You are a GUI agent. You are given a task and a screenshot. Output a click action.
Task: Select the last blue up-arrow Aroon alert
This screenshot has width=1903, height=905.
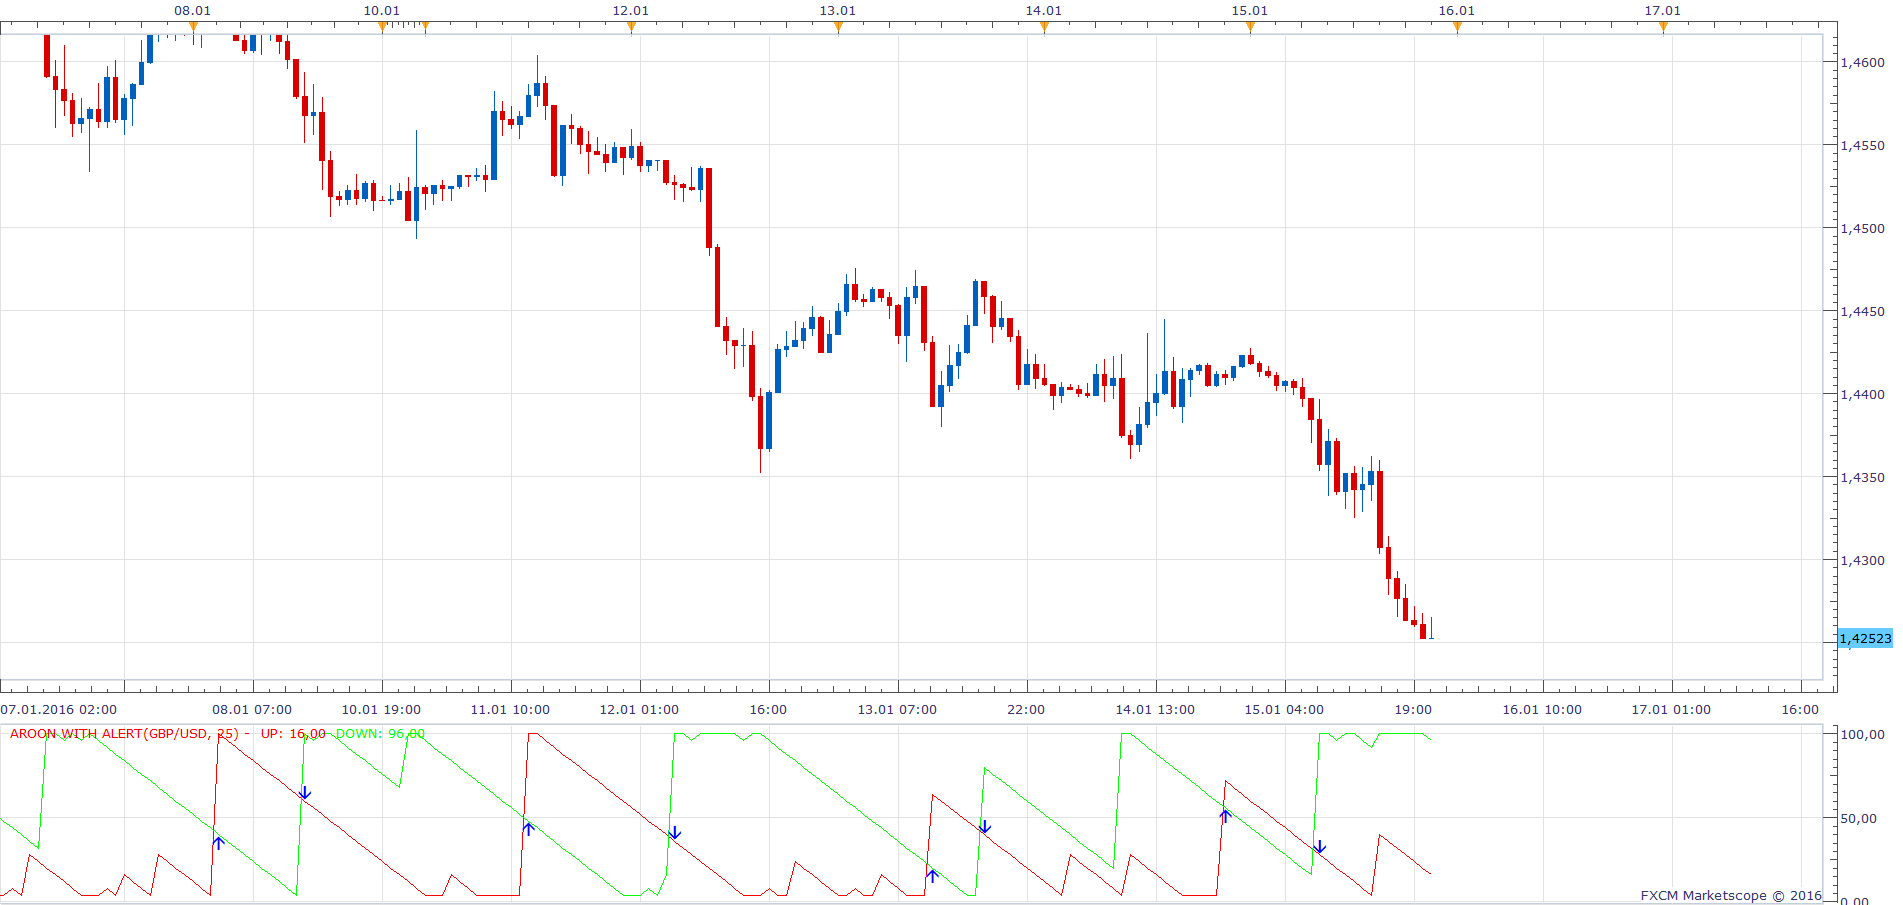(1225, 816)
